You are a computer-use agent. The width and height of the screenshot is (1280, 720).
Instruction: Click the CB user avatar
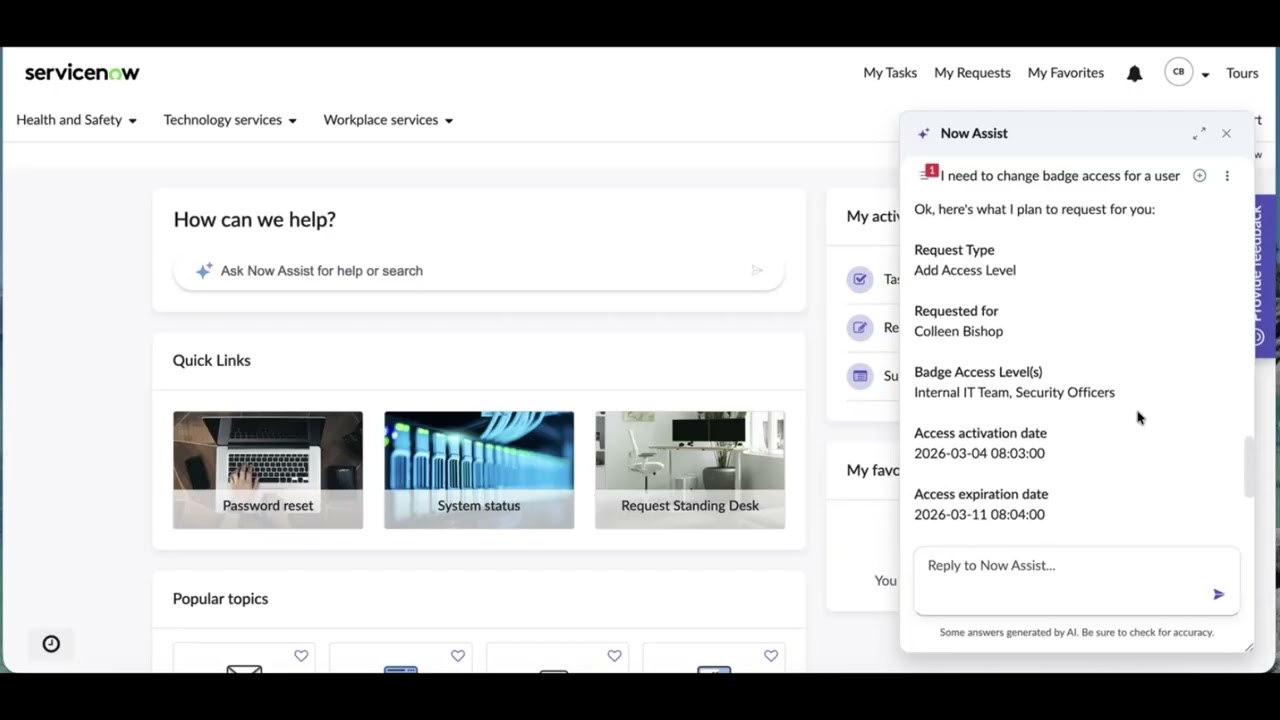click(x=1178, y=72)
